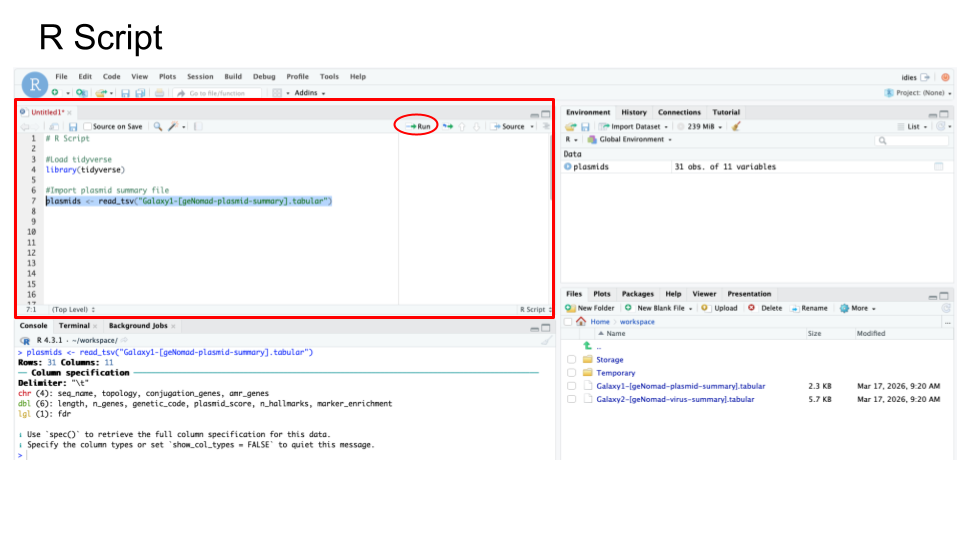Toggle the Source on Save checkbox

pos(88,127)
